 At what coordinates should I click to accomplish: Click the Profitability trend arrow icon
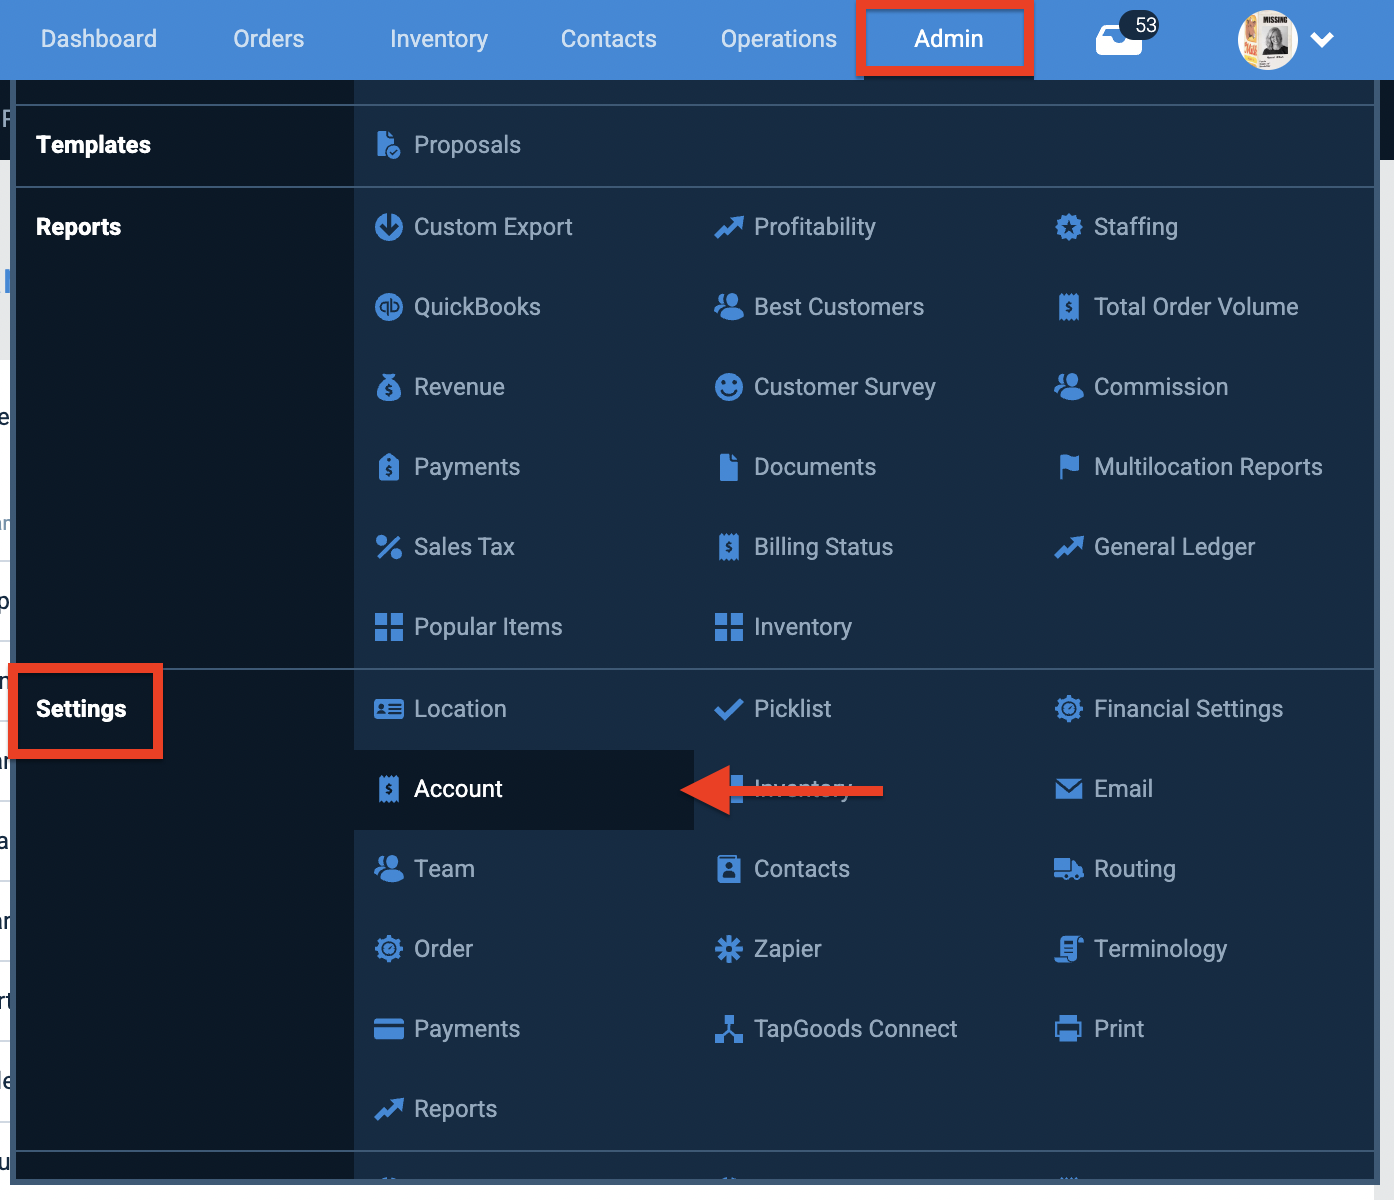728,227
